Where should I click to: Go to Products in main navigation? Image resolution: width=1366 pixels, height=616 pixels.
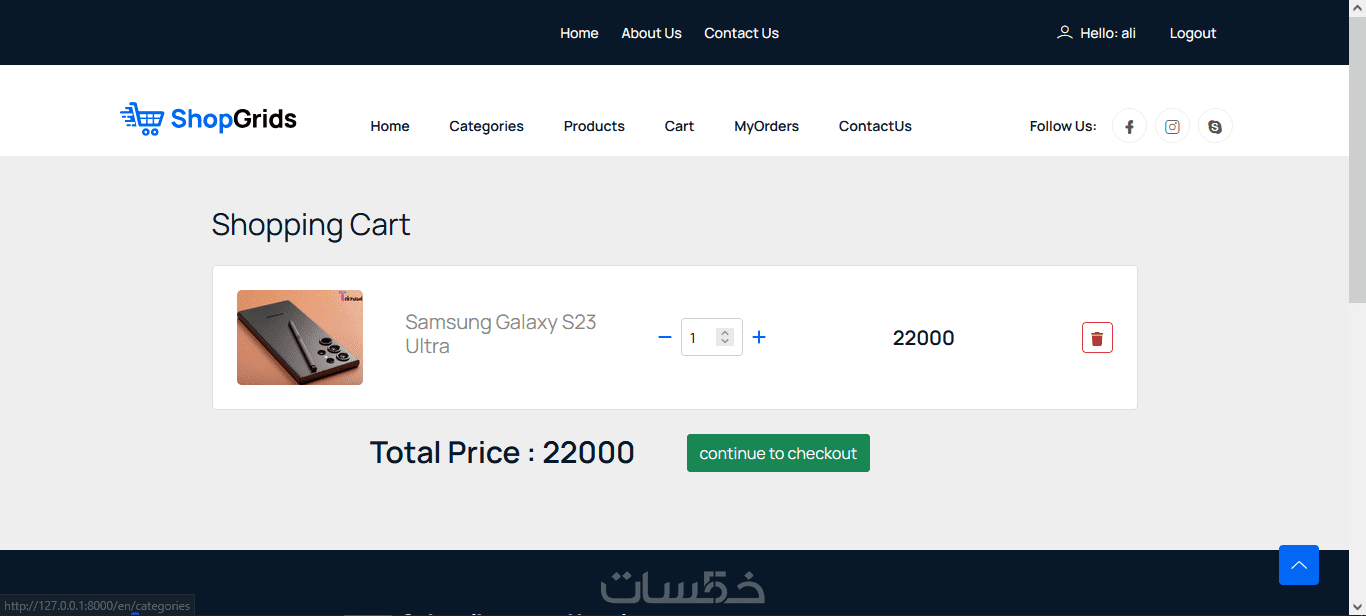(x=594, y=126)
